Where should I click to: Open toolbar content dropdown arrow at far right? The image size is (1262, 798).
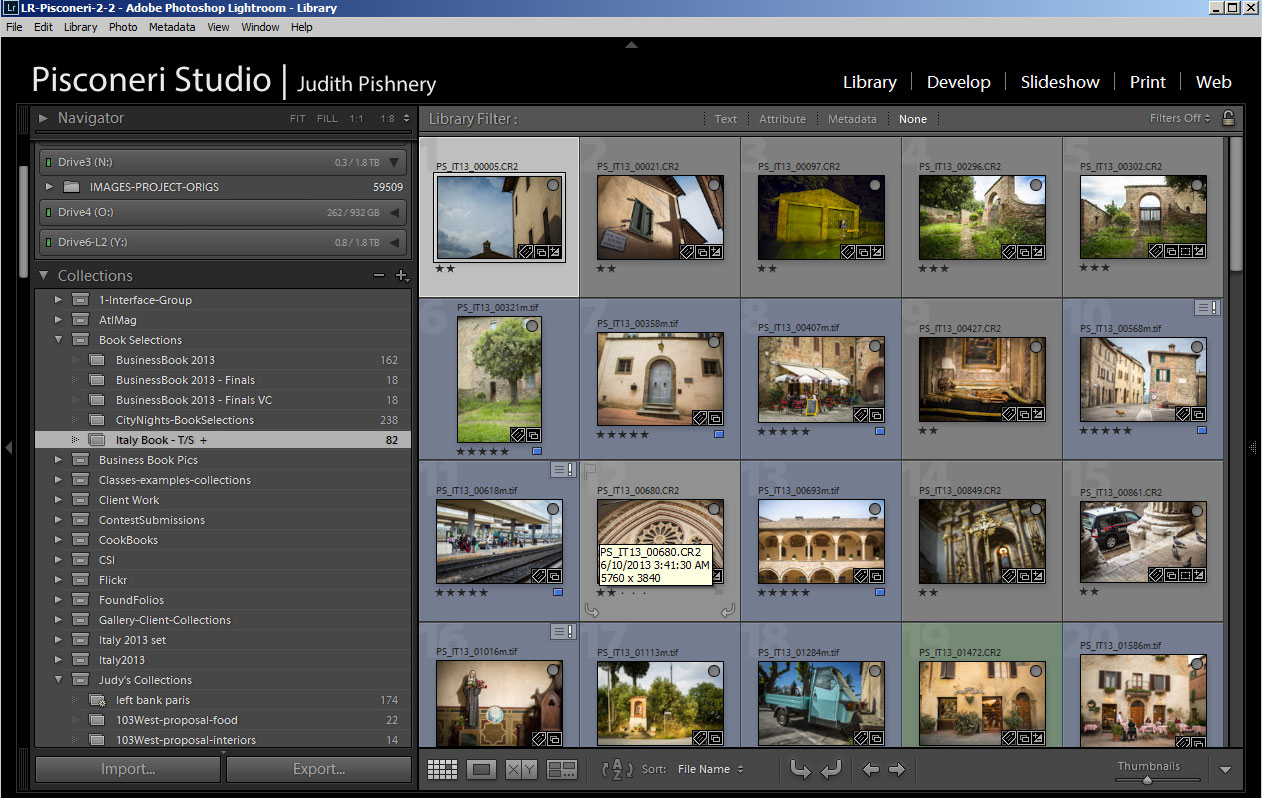(1225, 770)
